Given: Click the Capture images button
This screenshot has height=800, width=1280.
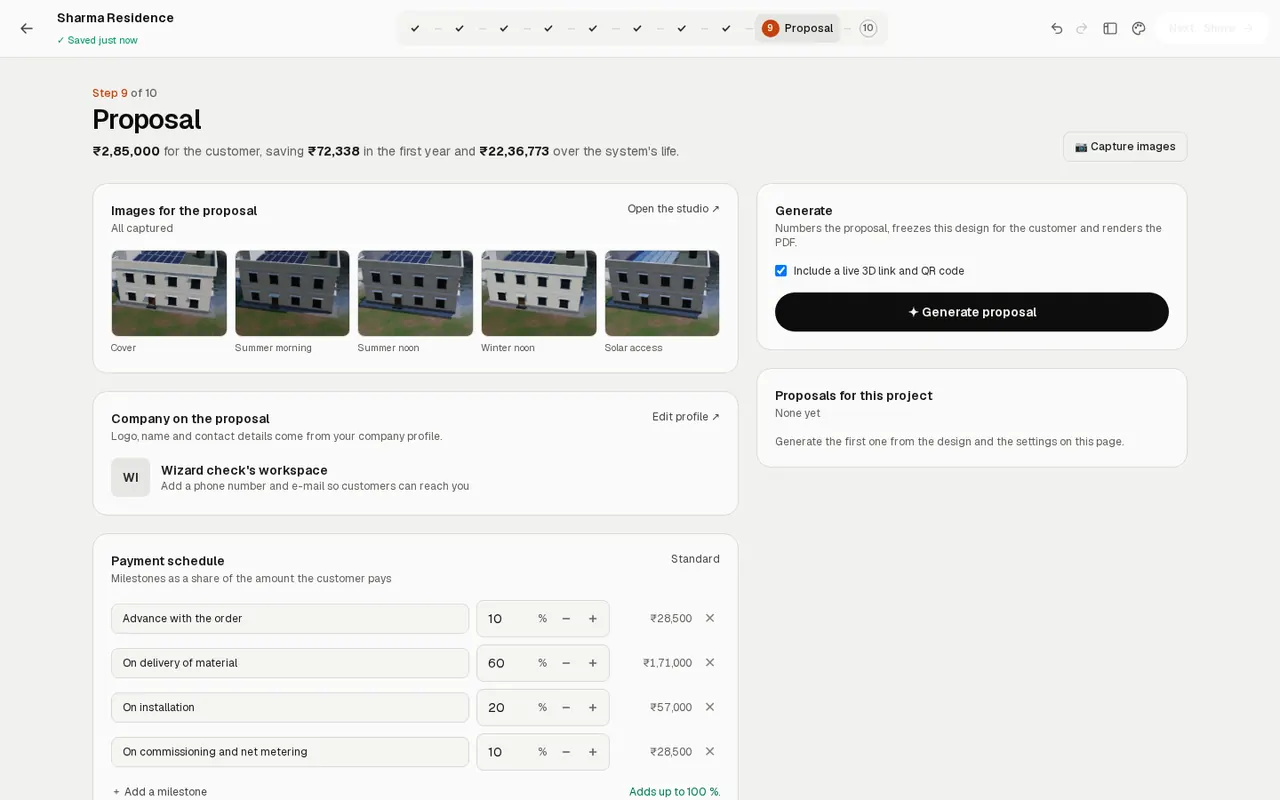Looking at the screenshot, I should [x=1125, y=146].
